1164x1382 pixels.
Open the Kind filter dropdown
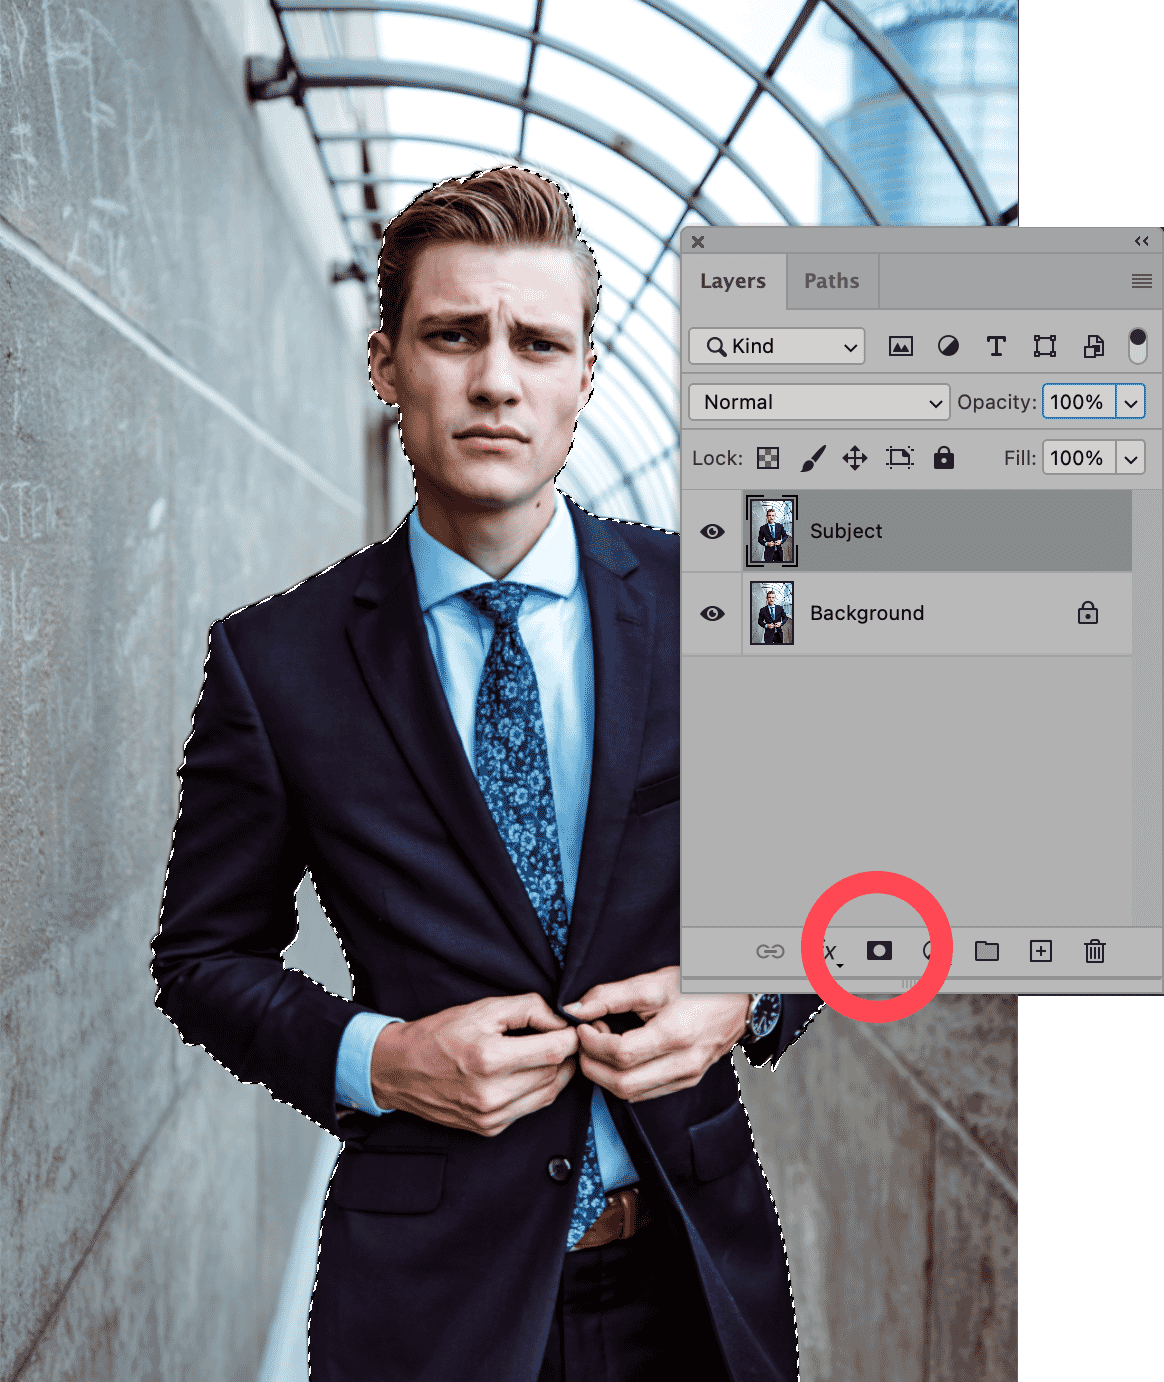point(777,347)
